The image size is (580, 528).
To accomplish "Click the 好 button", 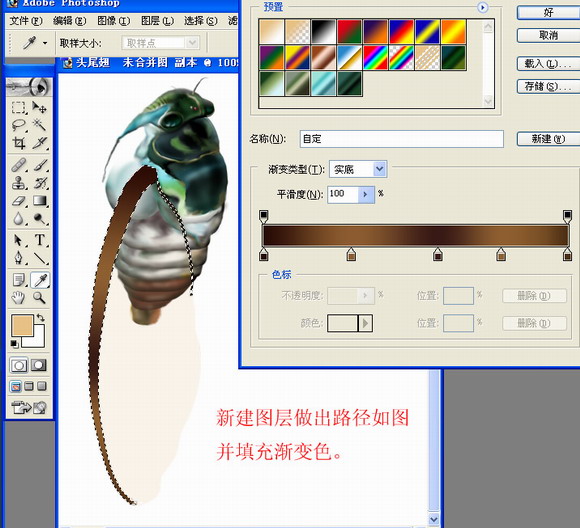I will [548, 13].
